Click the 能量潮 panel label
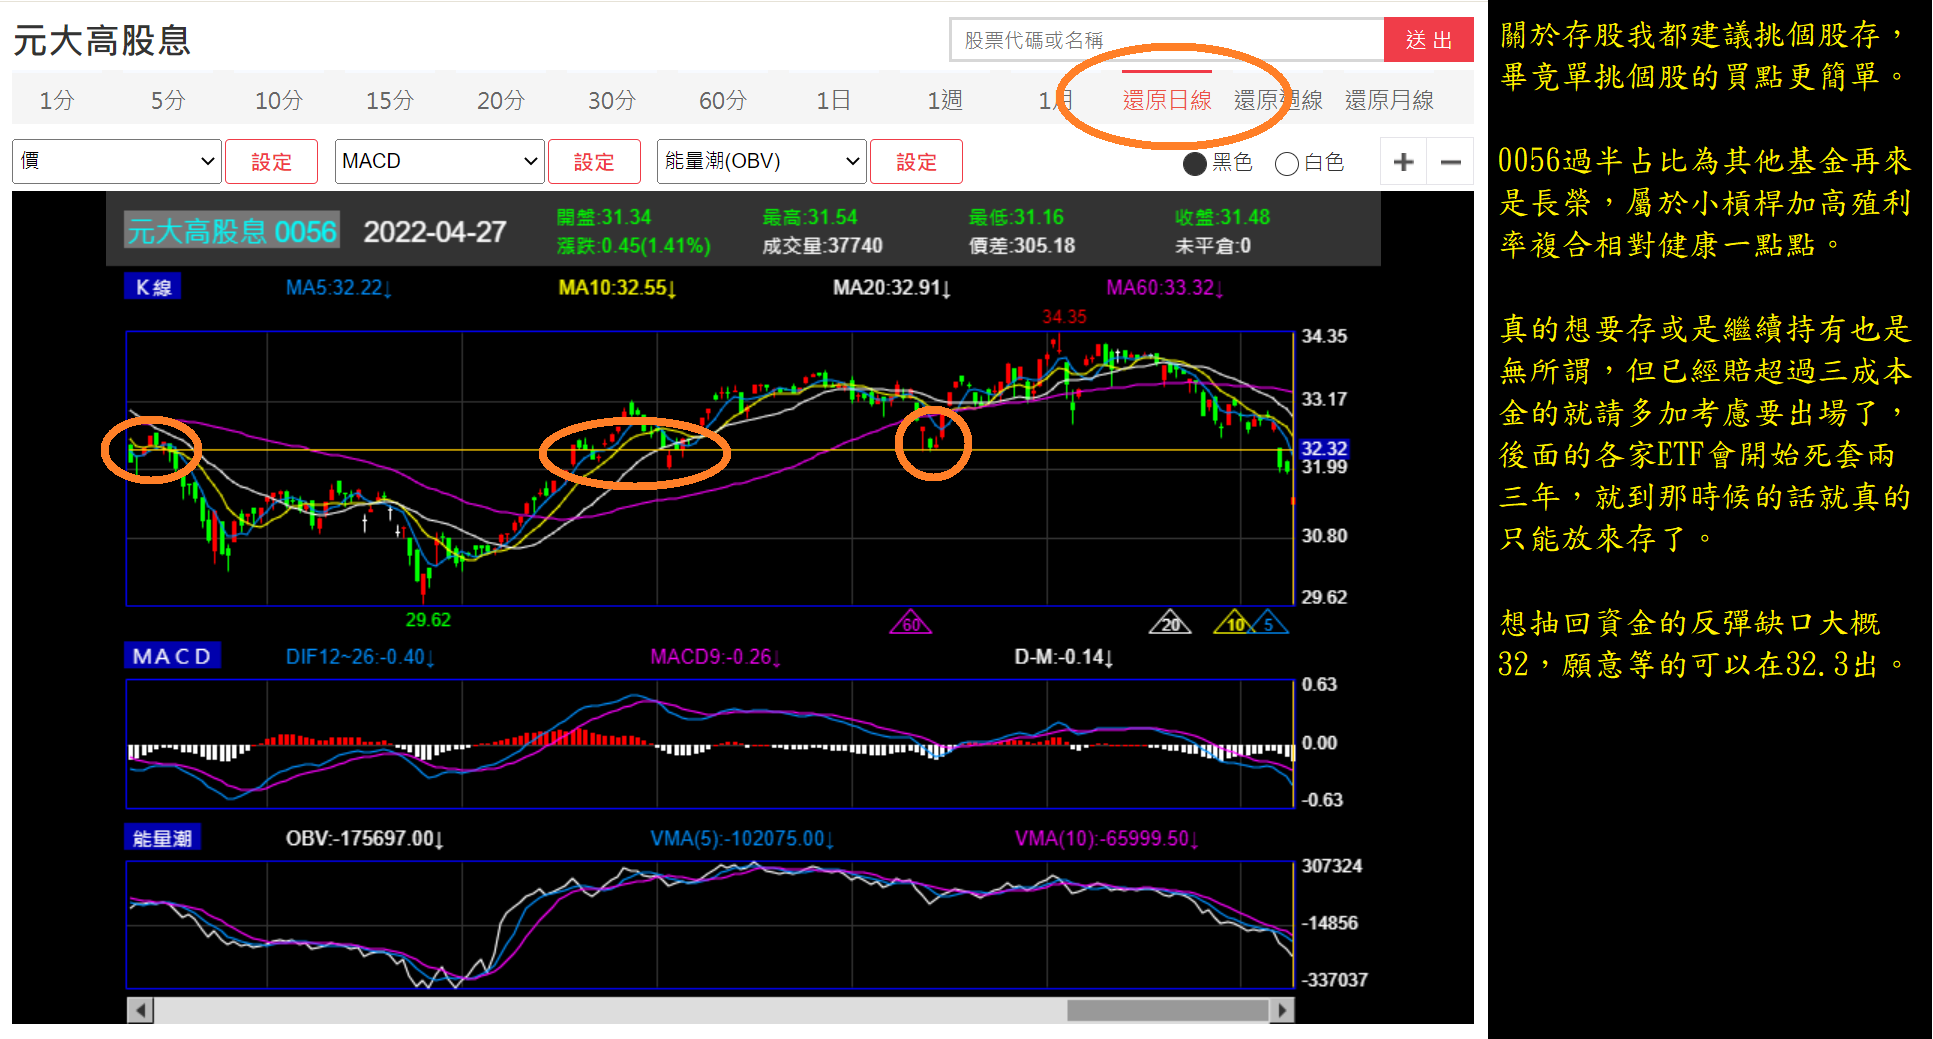 pos(162,838)
